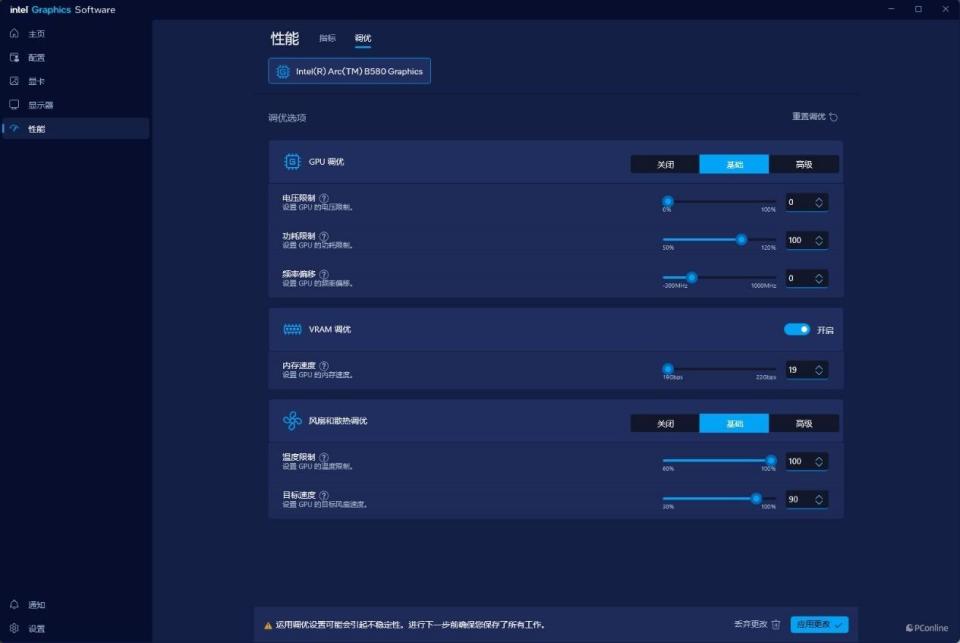
Task: 点击目标速度数值的下调箭头
Action: click(821, 502)
